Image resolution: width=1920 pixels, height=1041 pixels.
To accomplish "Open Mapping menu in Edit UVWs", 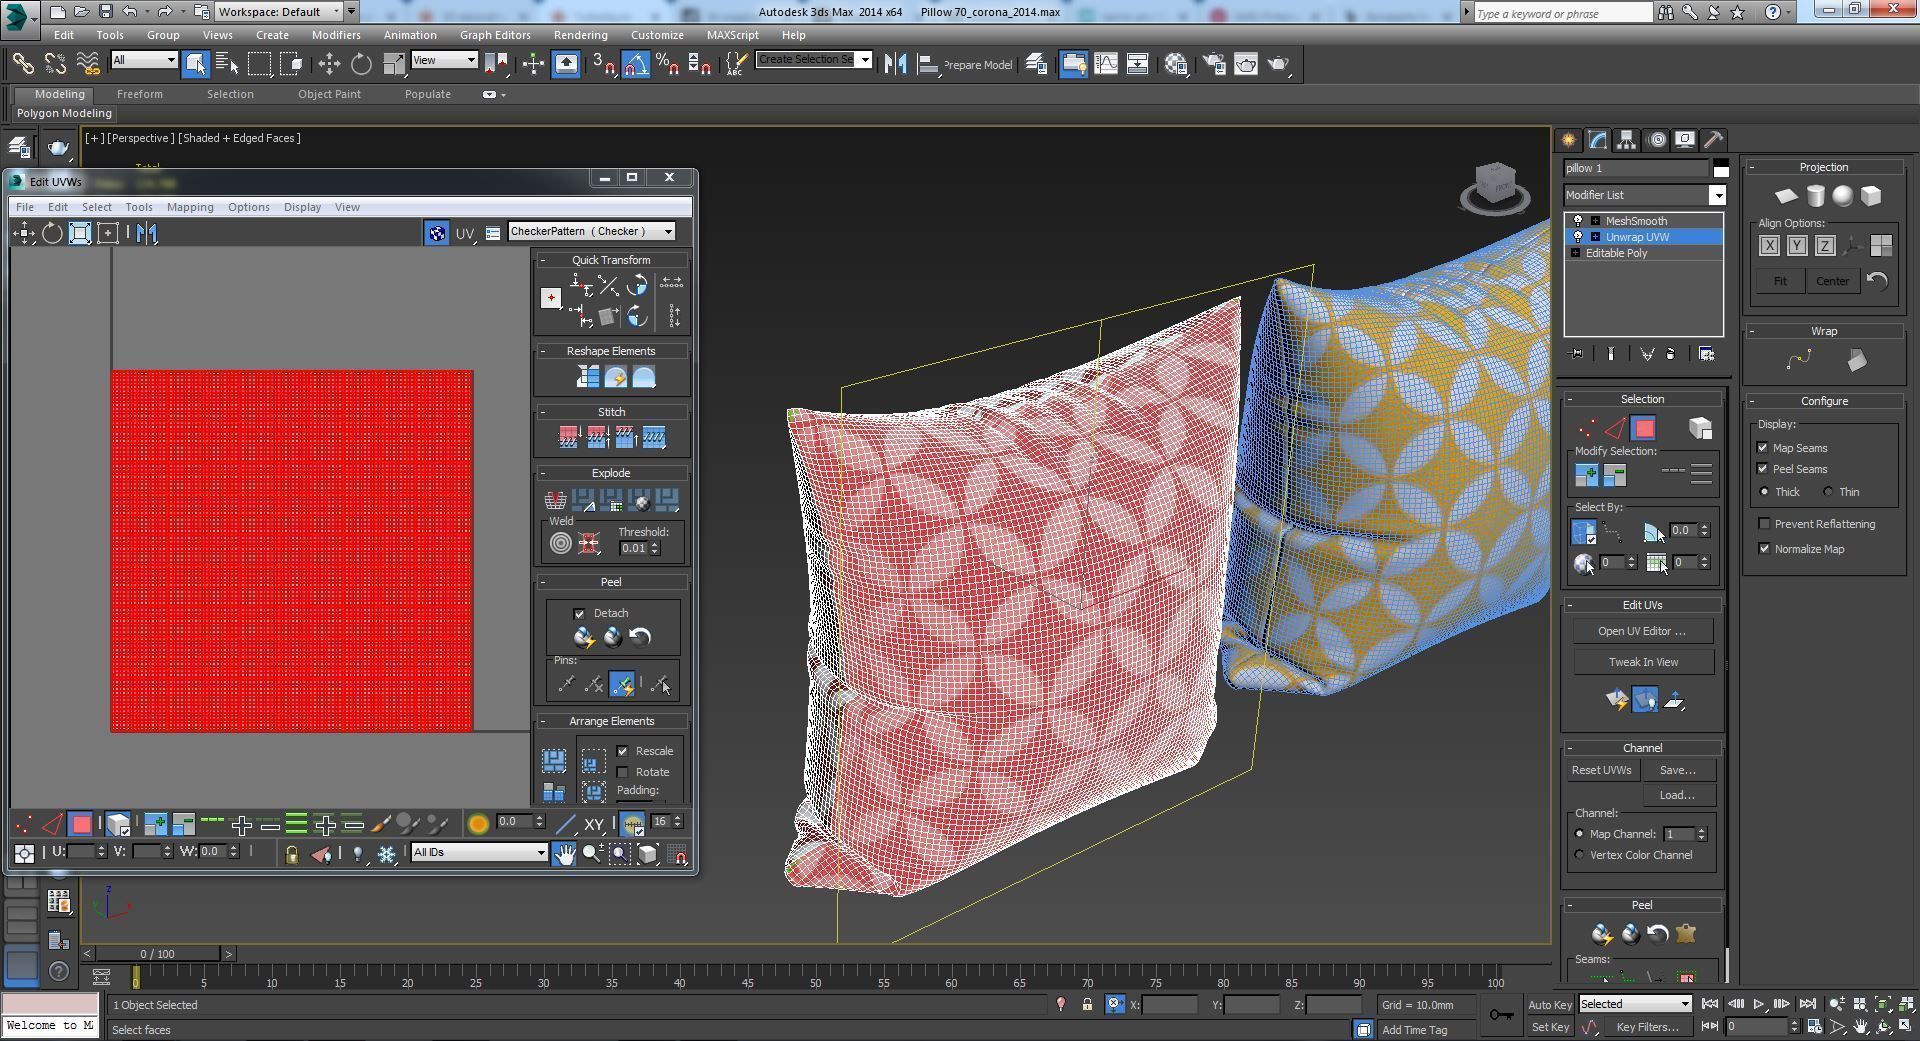I will pos(190,207).
